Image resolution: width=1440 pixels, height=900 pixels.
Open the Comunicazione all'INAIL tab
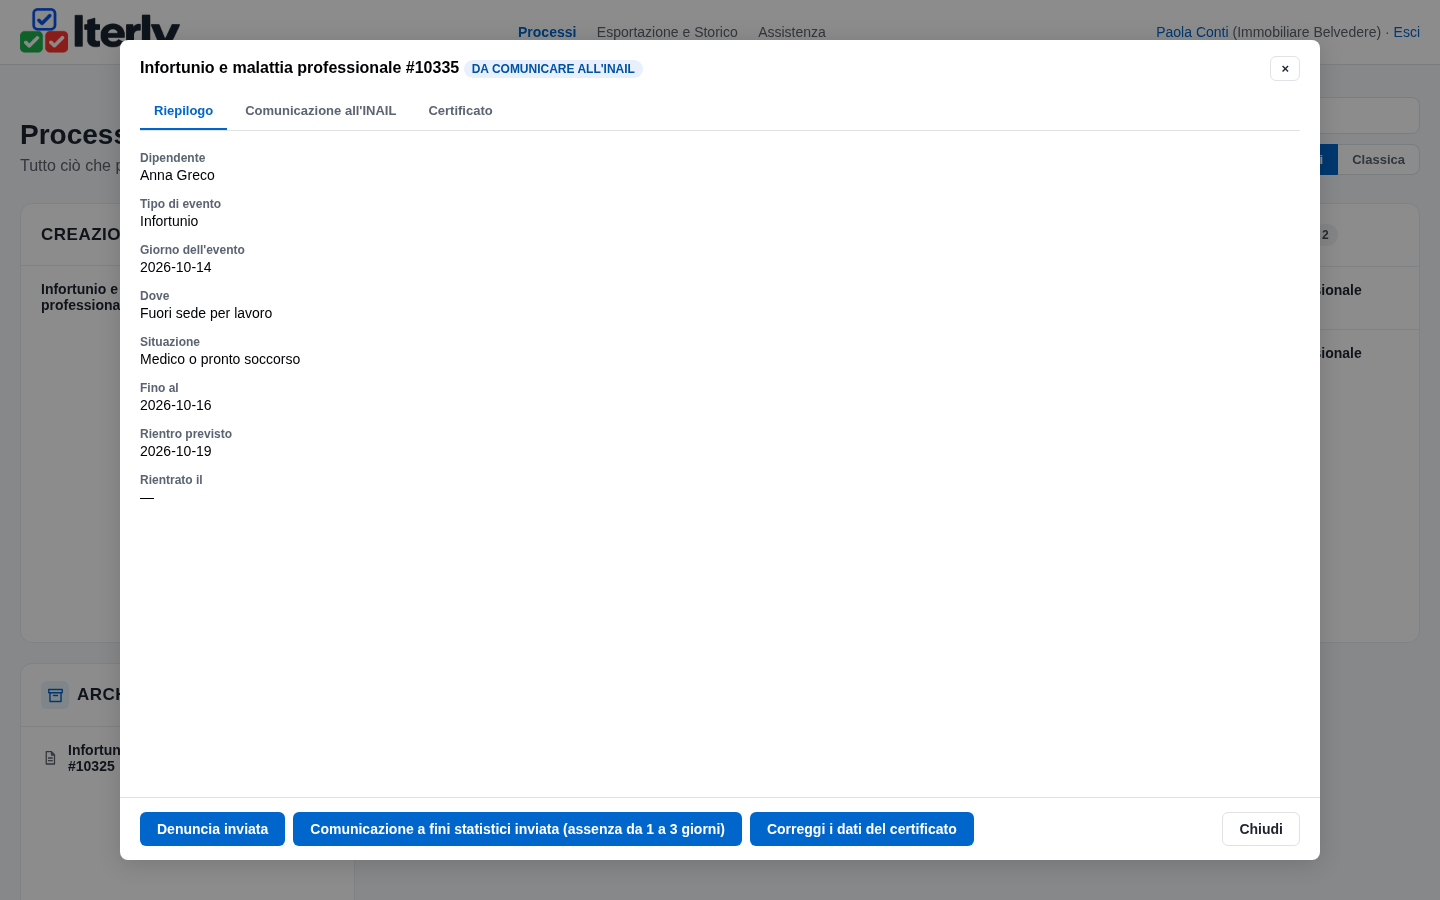tap(321, 111)
